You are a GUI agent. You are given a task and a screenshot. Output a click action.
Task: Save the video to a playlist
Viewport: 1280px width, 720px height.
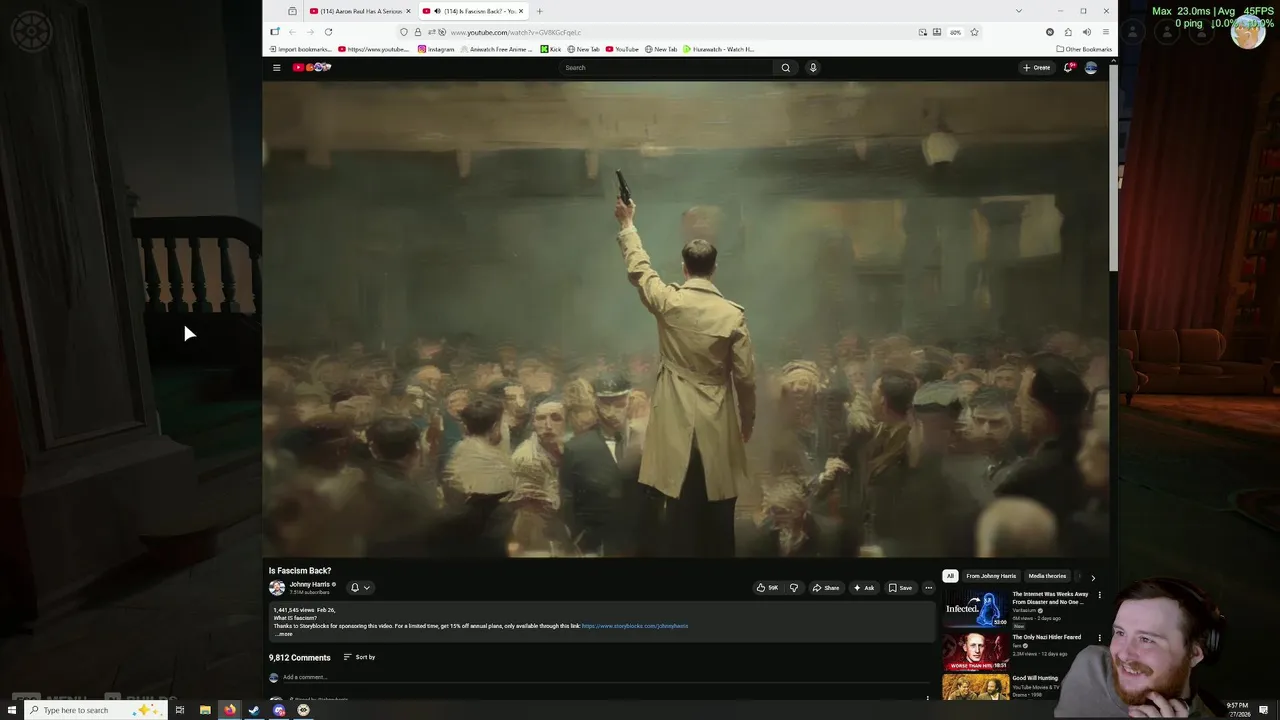coord(901,588)
